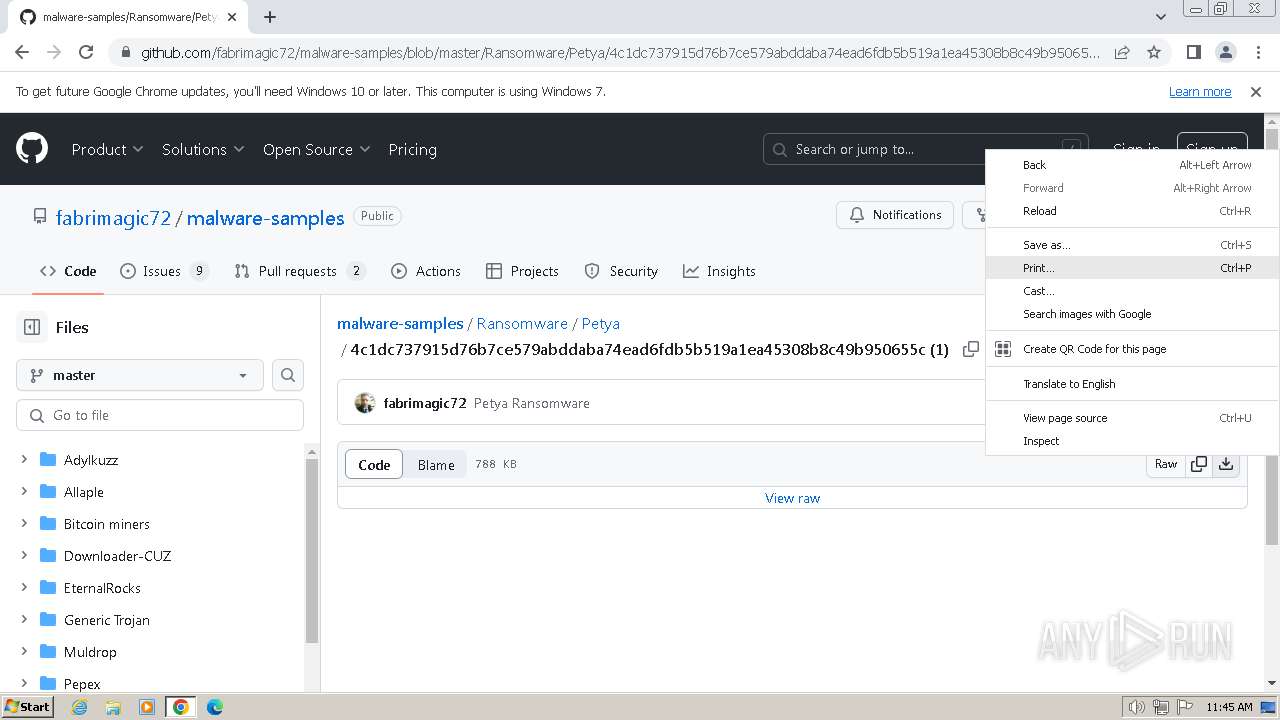1280x720 pixels.
Task: Expand the EternalRocks folder
Action: (x=24, y=588)
